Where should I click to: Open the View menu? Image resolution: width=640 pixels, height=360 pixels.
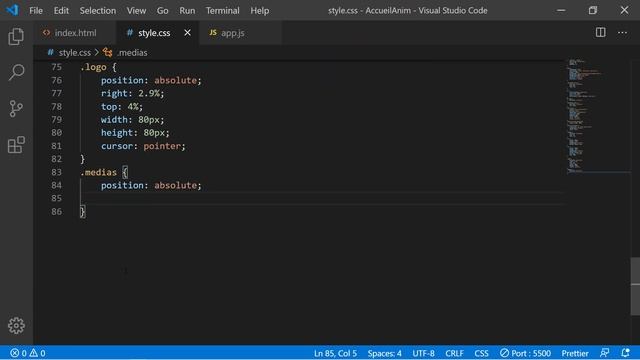click(x=136, y=11)
